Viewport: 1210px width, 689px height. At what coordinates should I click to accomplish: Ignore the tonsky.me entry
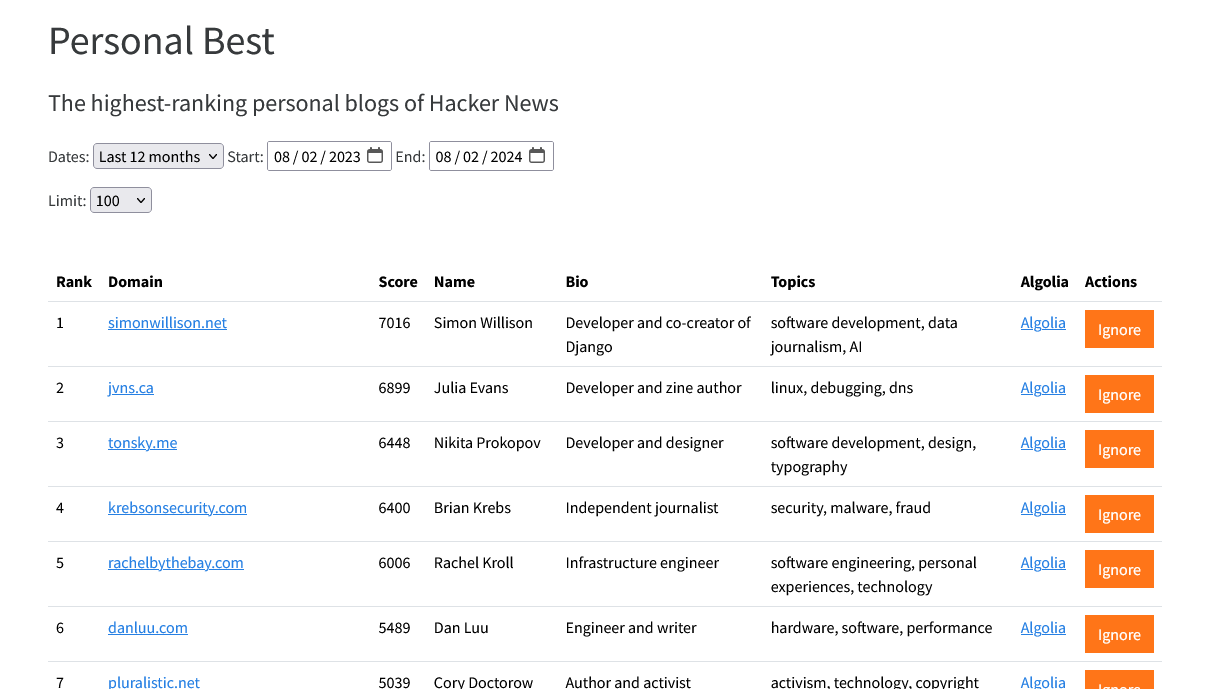(x=1119, y=450)
